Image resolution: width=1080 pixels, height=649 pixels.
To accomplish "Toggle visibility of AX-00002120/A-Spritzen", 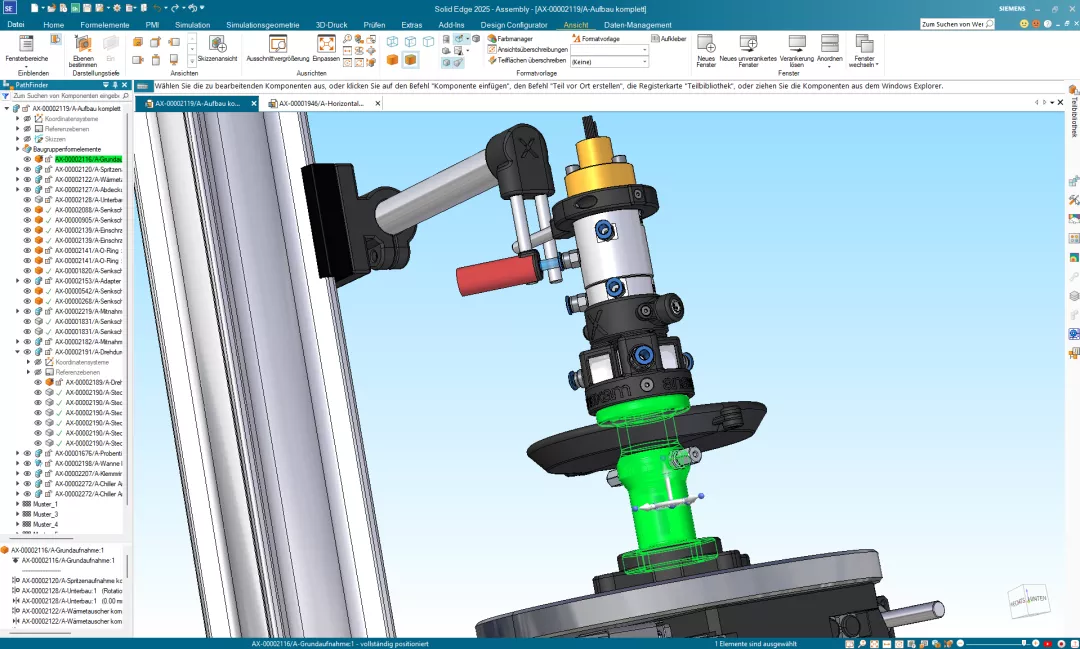I will coord(28,169).
